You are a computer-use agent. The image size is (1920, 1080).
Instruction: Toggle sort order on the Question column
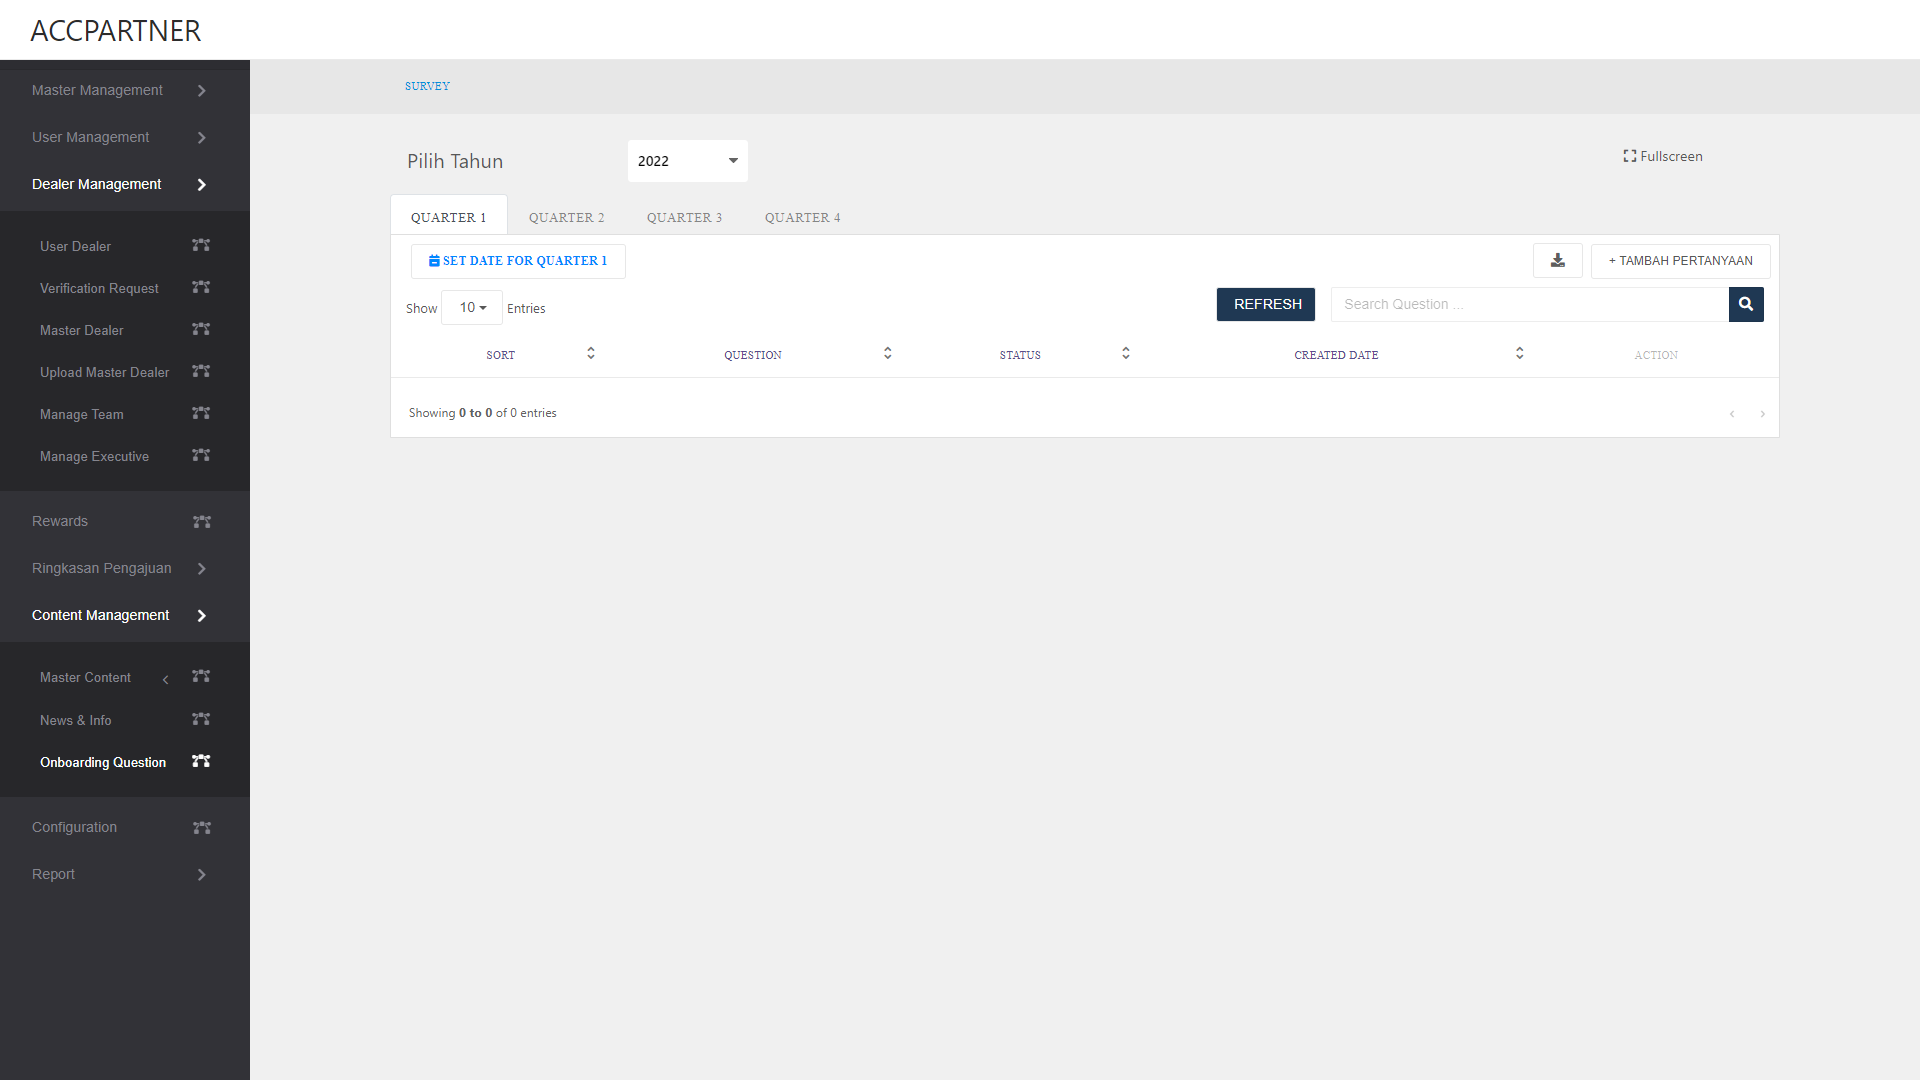coord(887,354)
